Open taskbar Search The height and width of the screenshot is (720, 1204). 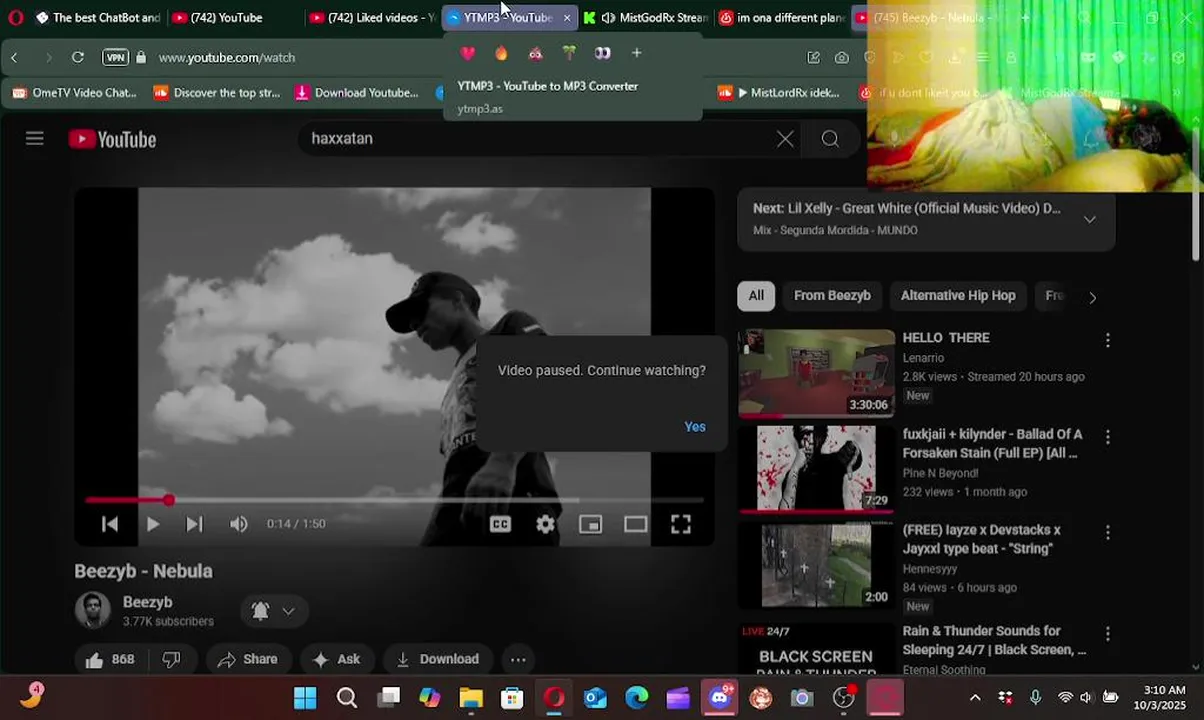[x=346, y=698]
